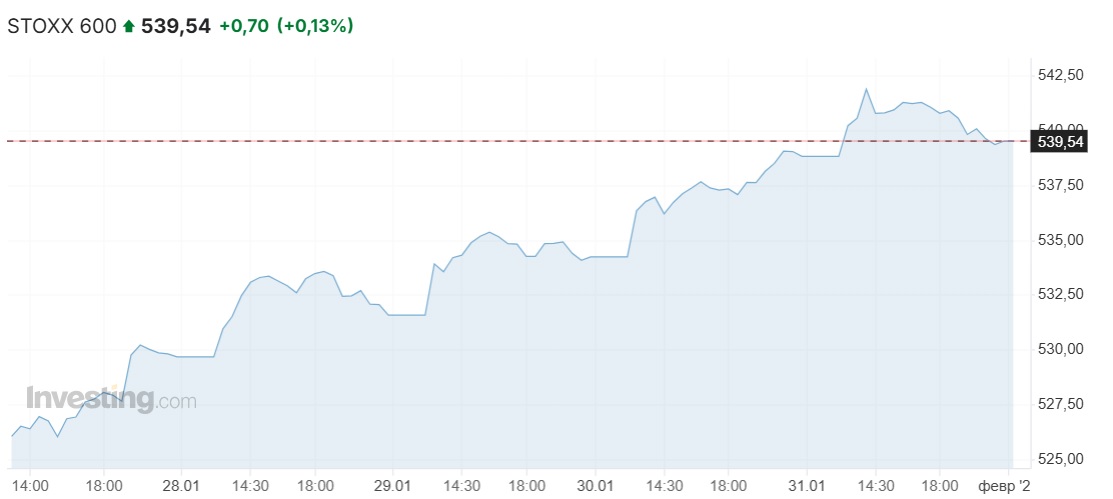Click the 31.01 date marker on the time axis

point(808,486)
